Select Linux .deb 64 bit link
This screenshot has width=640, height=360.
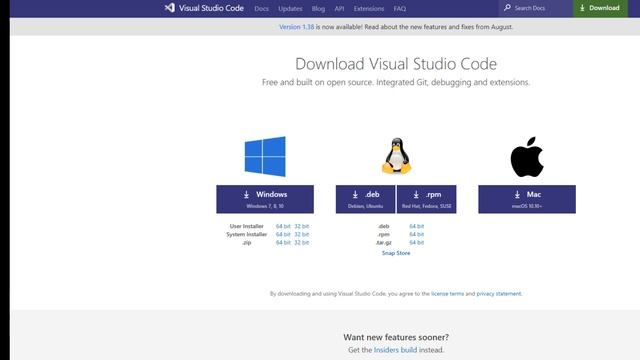pyautogui.click(x=417, y=226)
